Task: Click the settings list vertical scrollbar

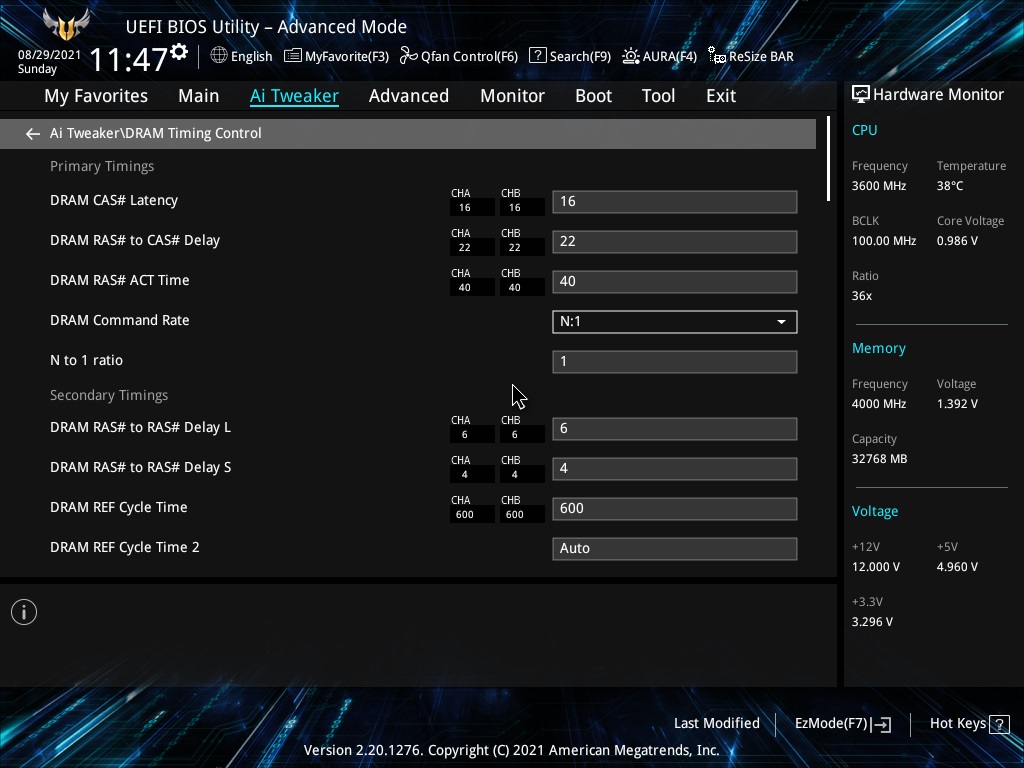Action: pyautogui.click(x=828, y=159)
